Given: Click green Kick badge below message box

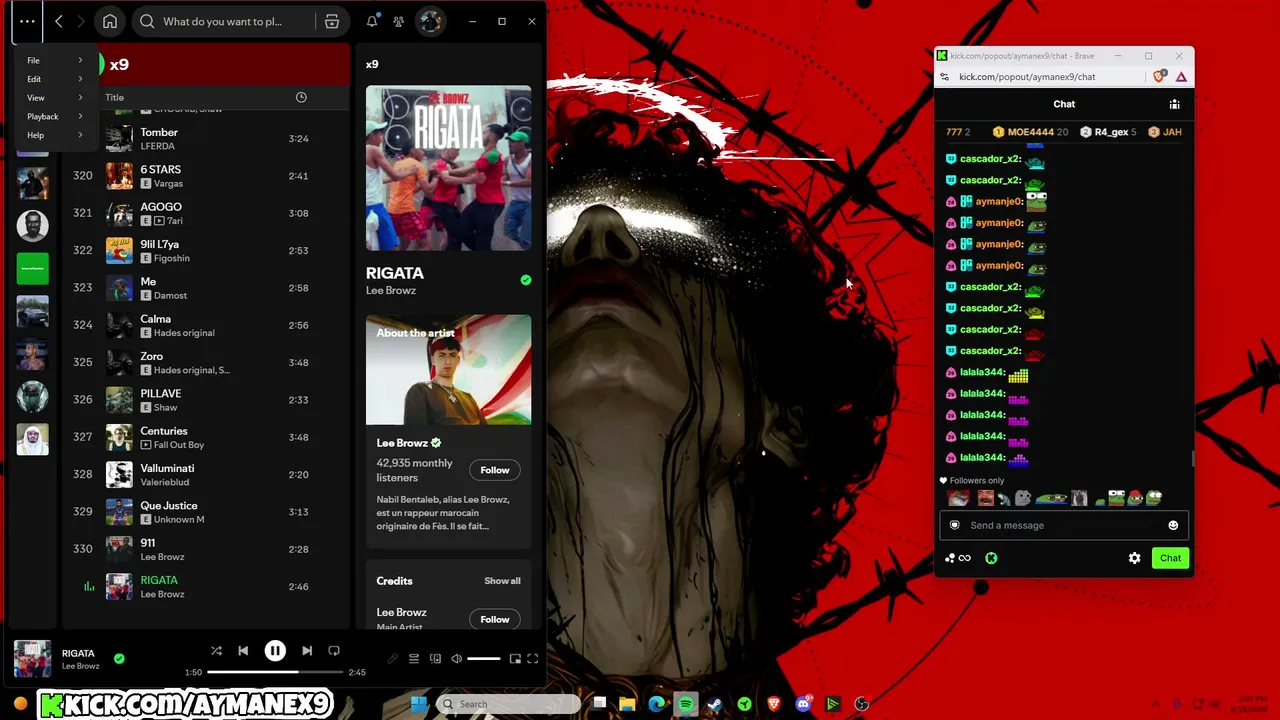Looking at the screenshot, I should (x=991, y=558).
